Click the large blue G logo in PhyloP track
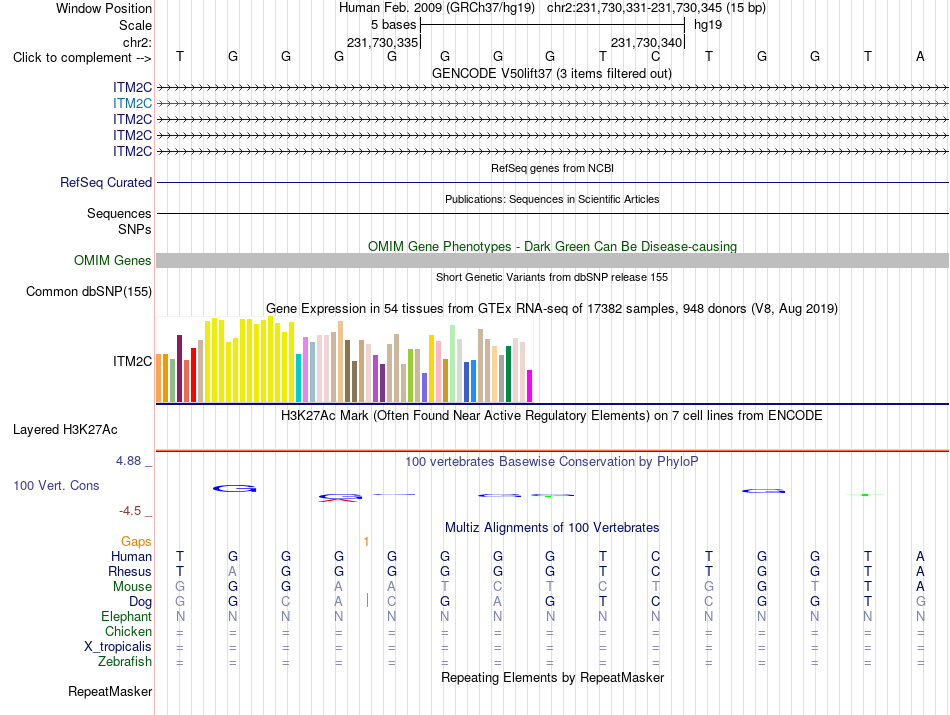Screen dimensions: 950x715 [235, 488]
